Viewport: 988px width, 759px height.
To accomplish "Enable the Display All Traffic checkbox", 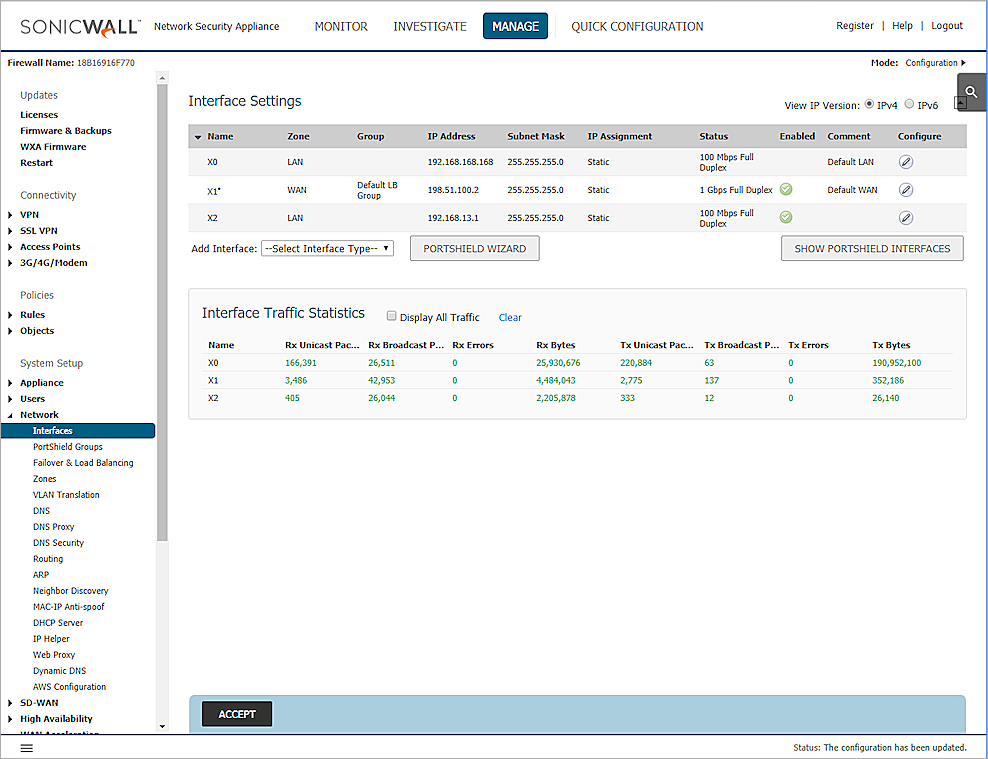I will click(392, 317).
